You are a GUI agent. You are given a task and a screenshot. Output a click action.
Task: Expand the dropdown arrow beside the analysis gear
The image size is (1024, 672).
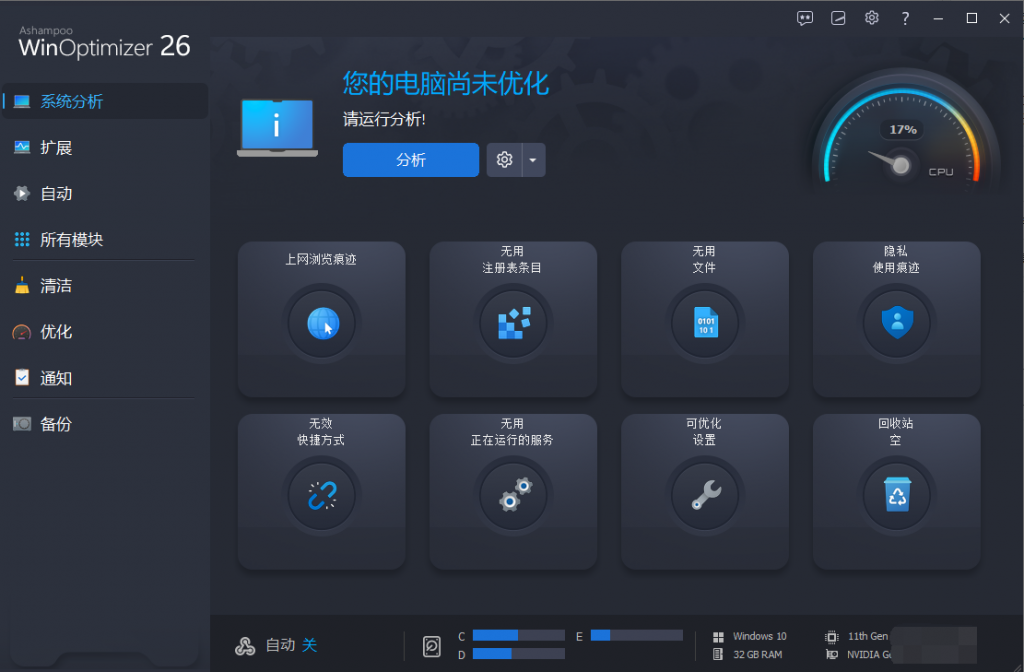[532, 160]
